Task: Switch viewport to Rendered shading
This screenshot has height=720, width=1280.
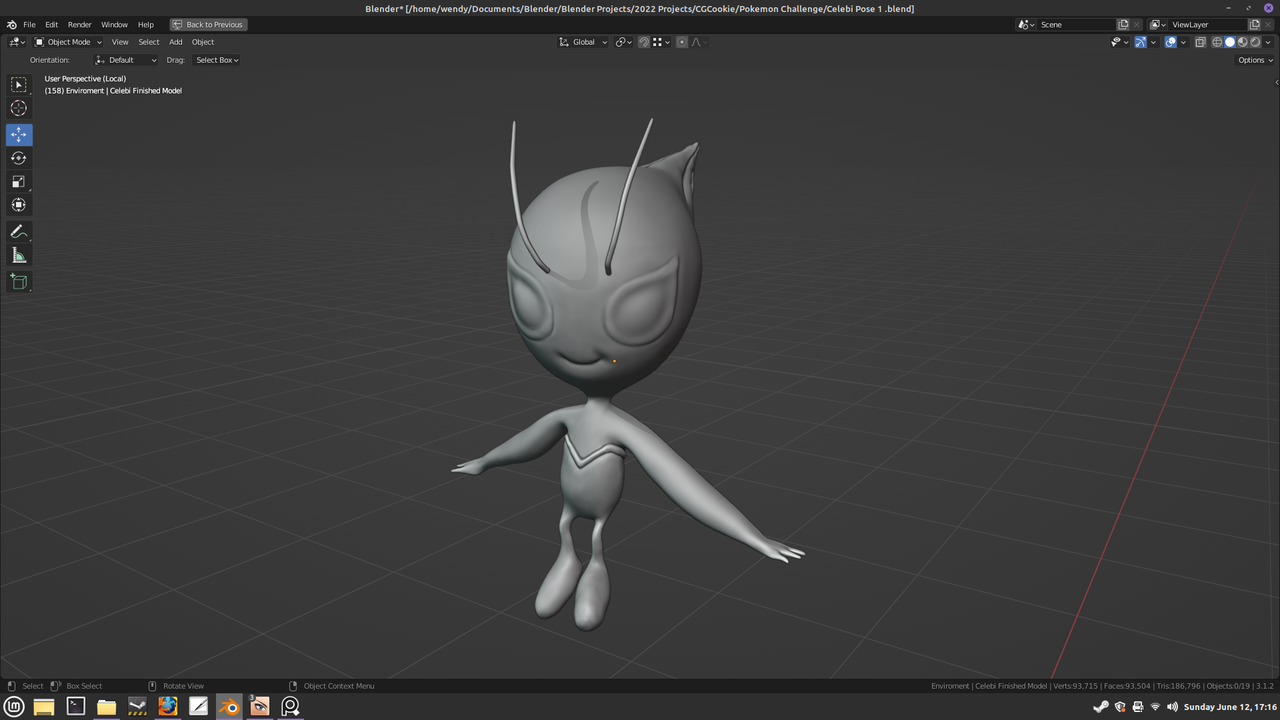Action: (1255, 41)
